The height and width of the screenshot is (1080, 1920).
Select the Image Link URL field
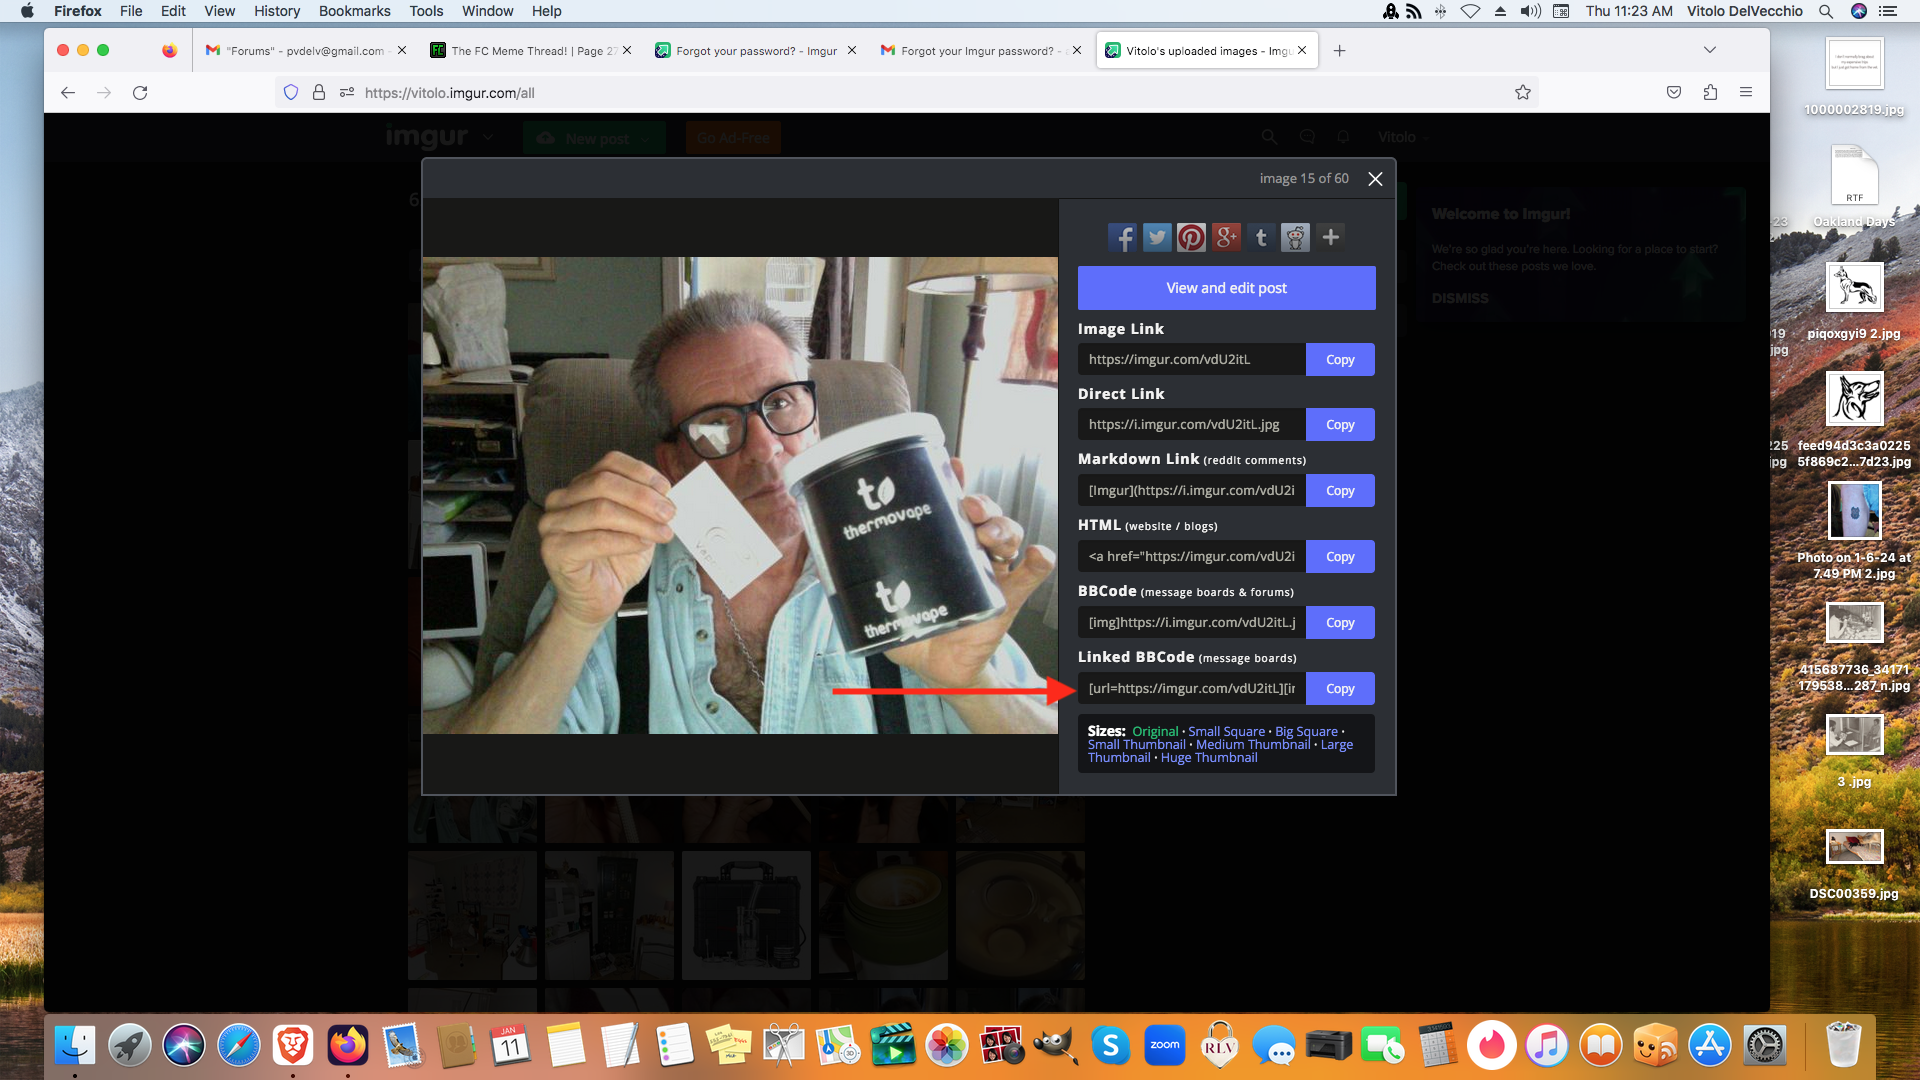pyautogui.click(x=1192, y=360)
